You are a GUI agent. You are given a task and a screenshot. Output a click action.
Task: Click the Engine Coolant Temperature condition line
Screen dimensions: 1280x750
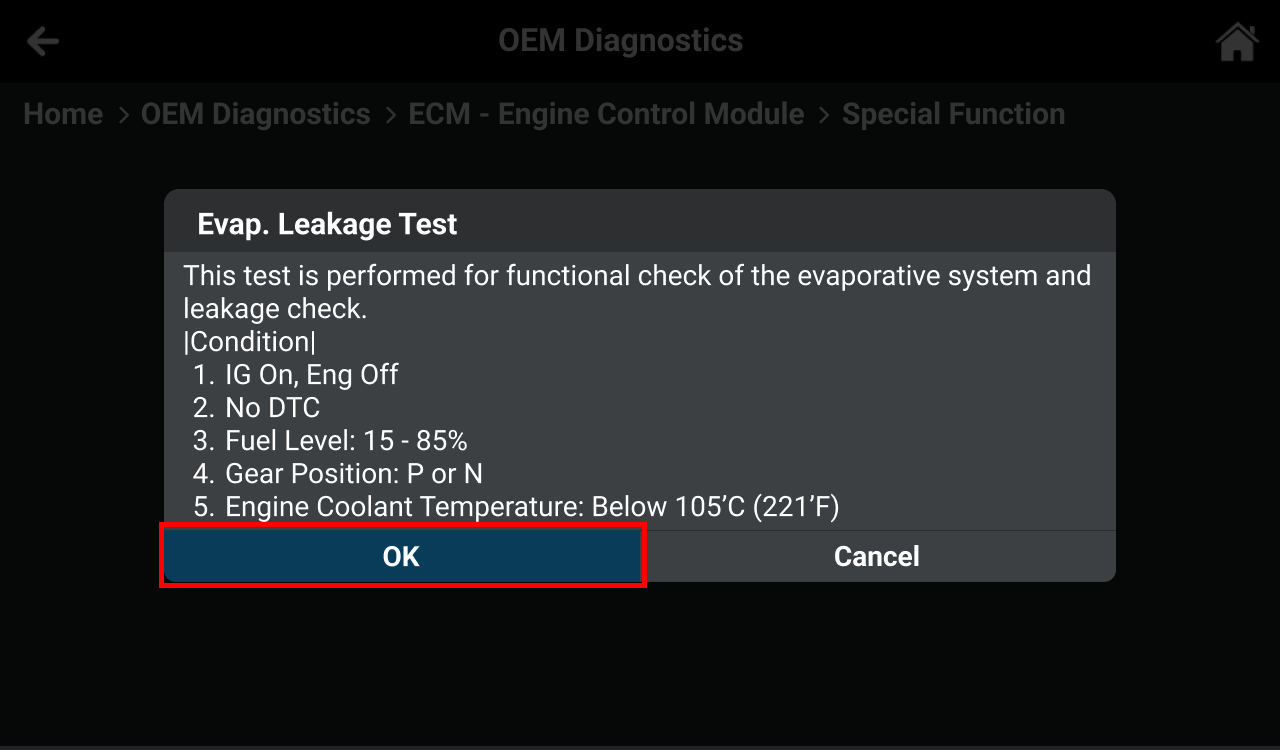tap(531, 507)
